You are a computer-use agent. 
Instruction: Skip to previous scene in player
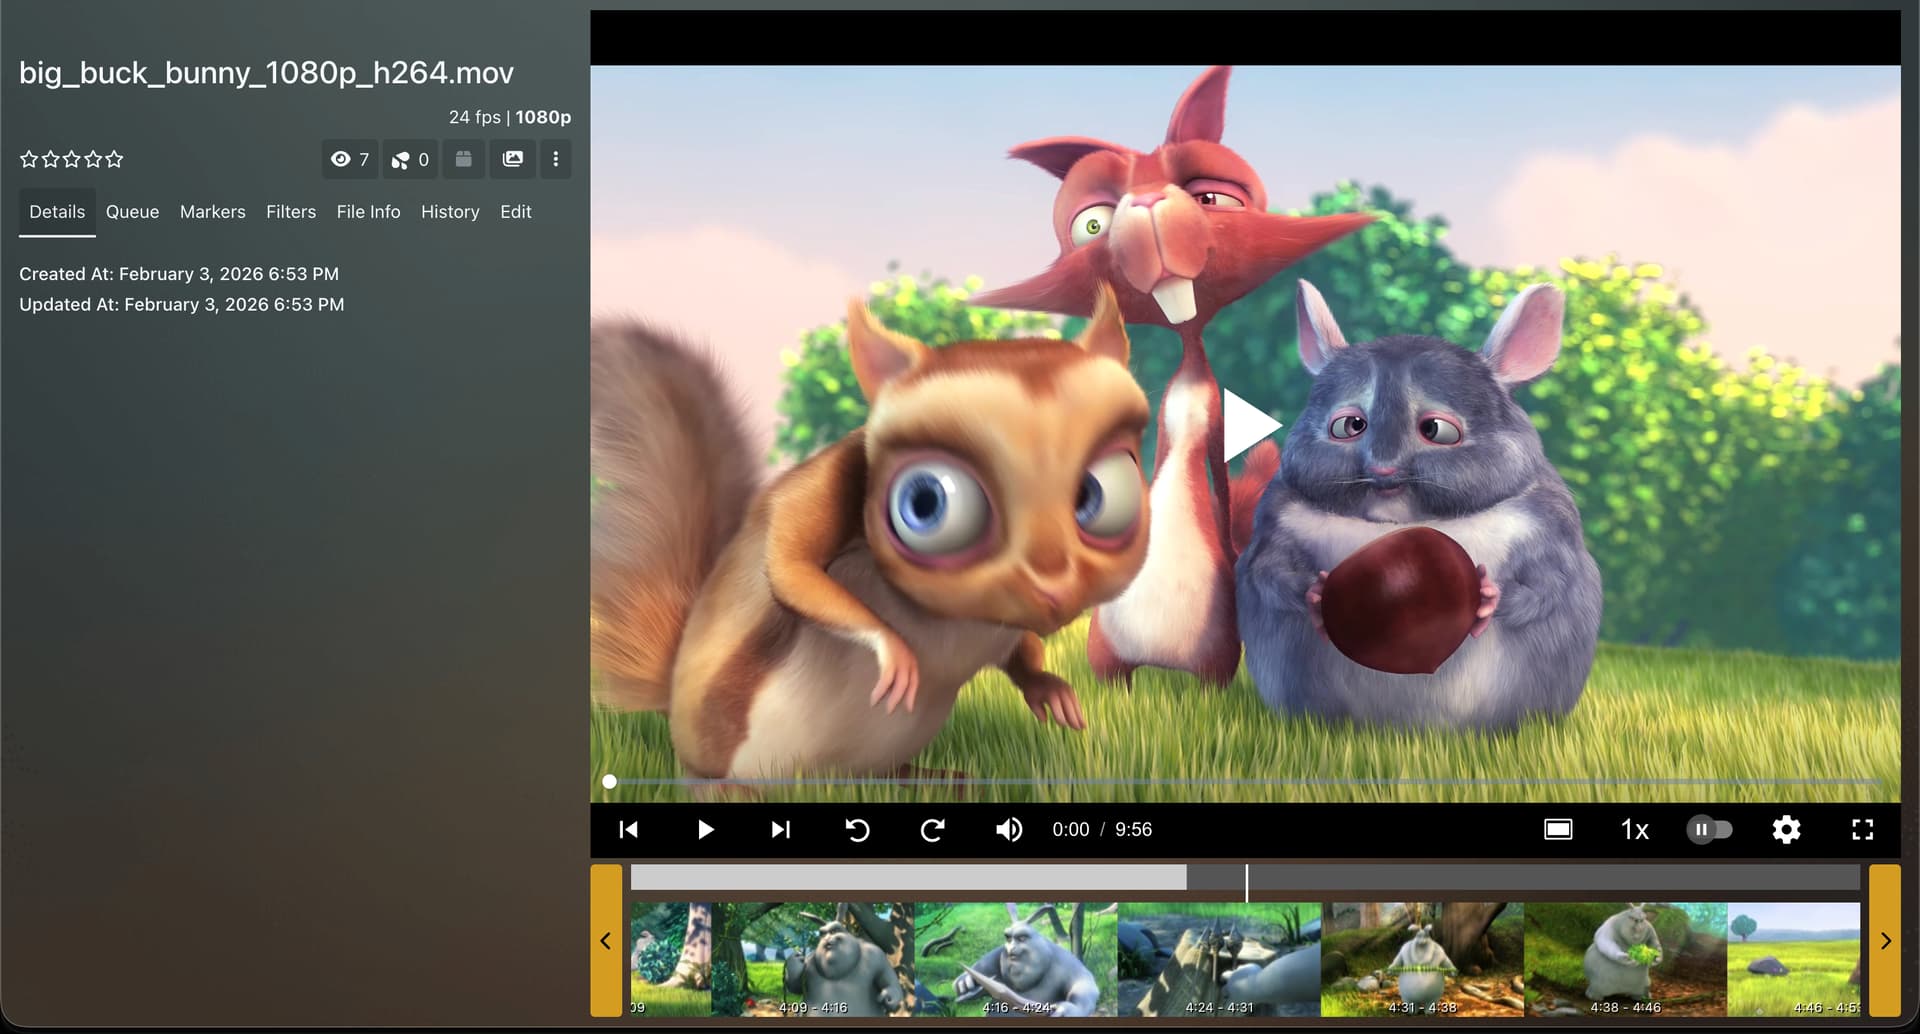pyautogui.click(x=628, y=830)
